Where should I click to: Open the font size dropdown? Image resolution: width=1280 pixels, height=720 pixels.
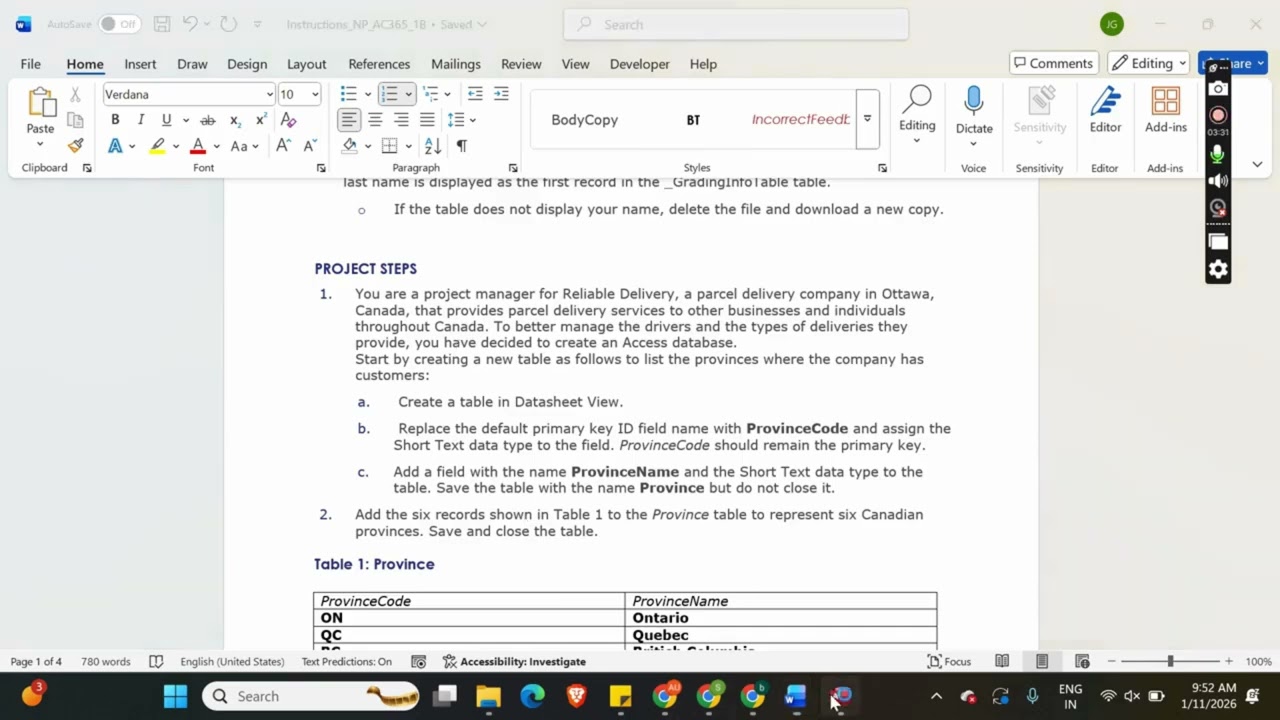point(315,95)
